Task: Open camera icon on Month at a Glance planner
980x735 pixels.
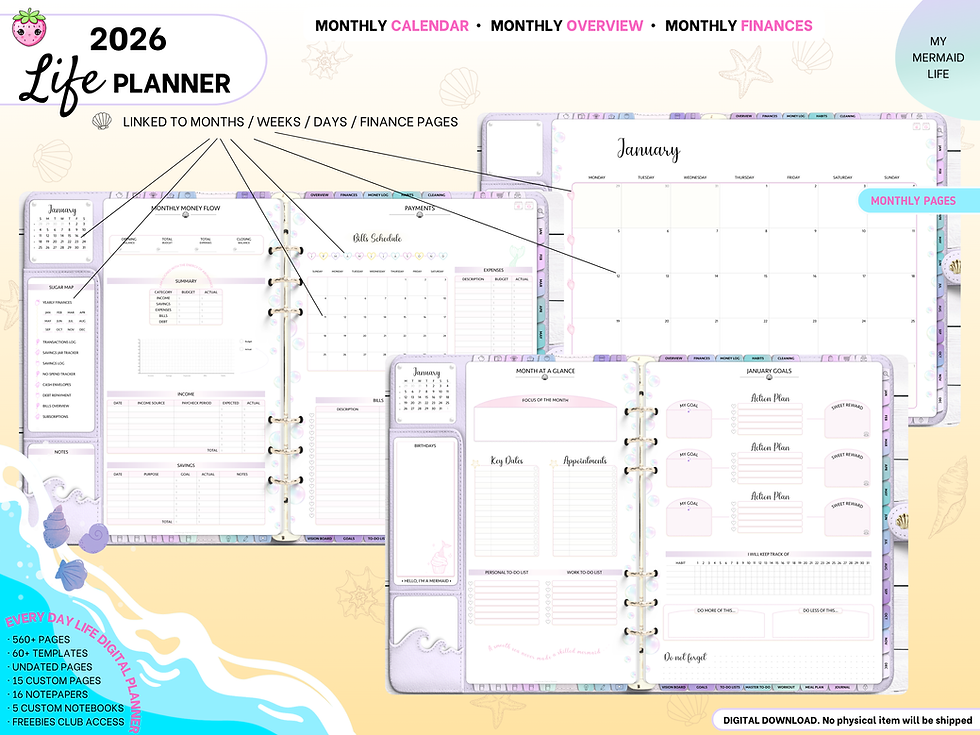Action: [x=498, y=359]
